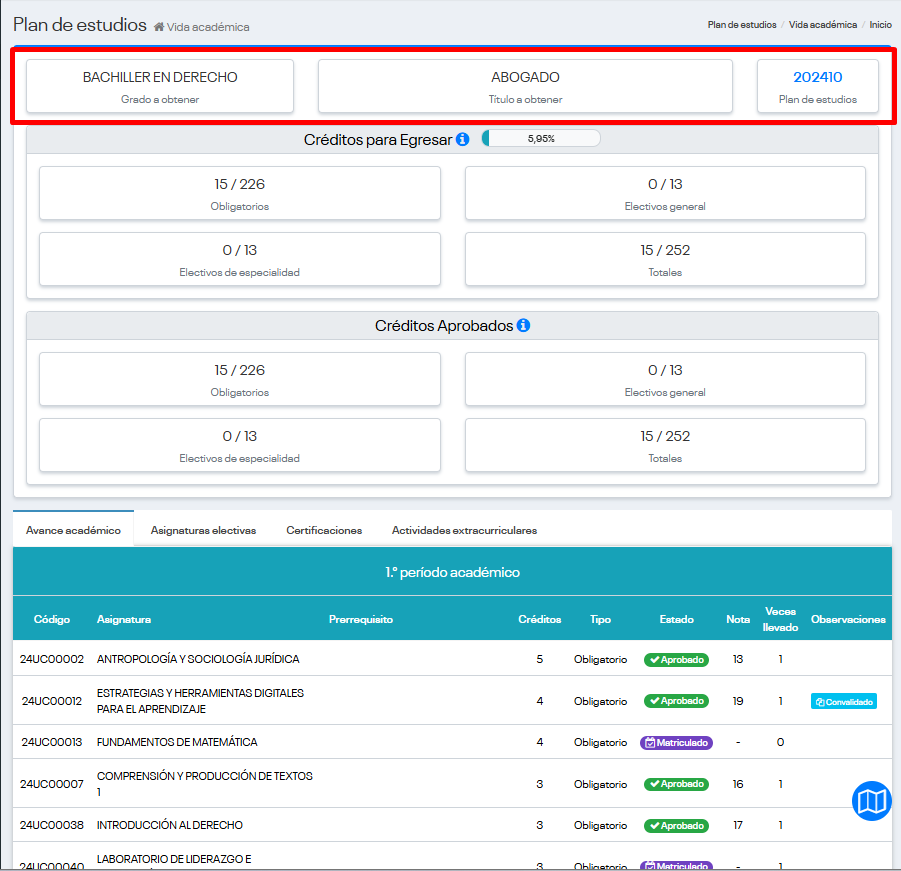The height and width of the screenshot is (871, 901).
Task: Open plan de estudios 202410 link
Action: coord(817,77)
